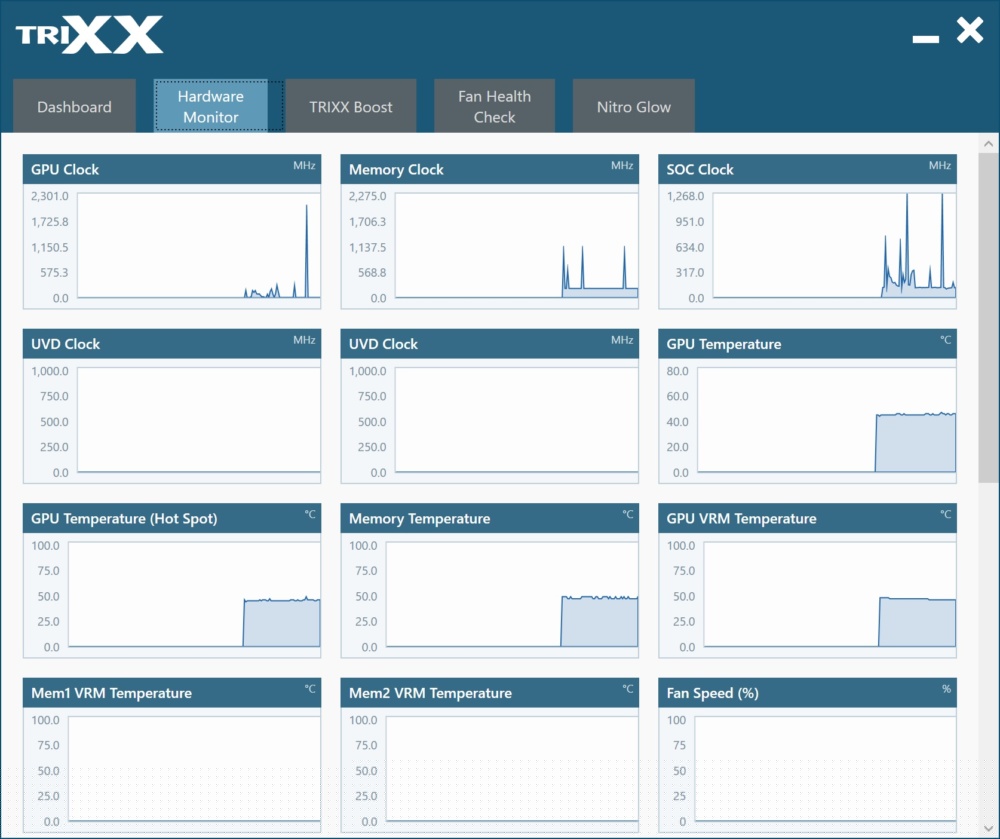Image resolution: width=1000 pixels, height=839 pixels.
Task: Click the 'SOC Clock' panel title
Action: 700,170
